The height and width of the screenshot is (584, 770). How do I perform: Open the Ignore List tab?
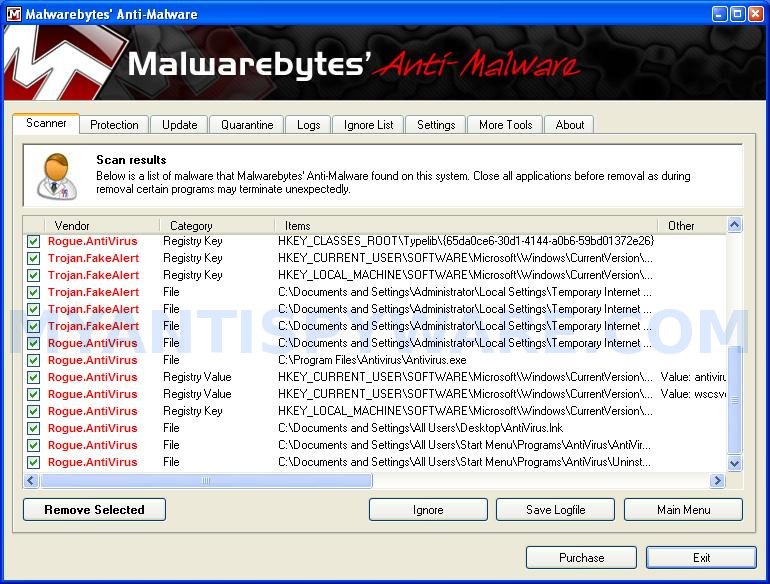pyautogui.click(x=368, y=125)
